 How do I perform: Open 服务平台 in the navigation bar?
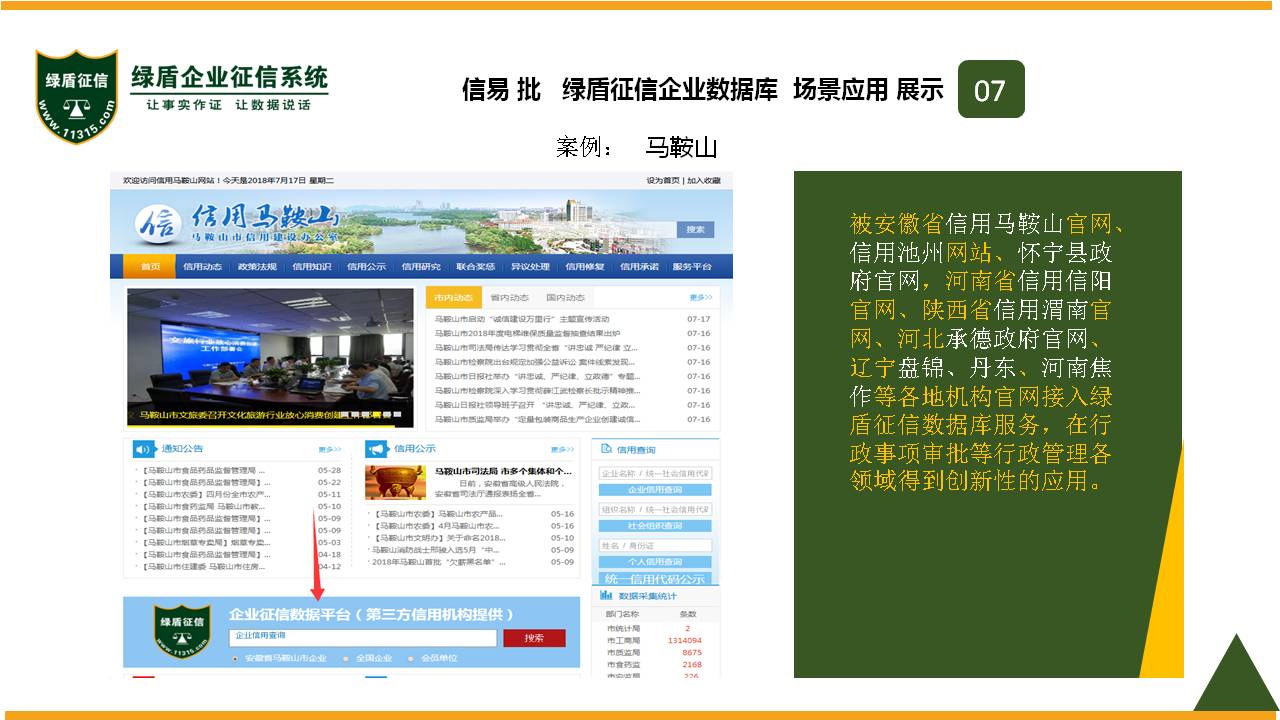[692, 267]
